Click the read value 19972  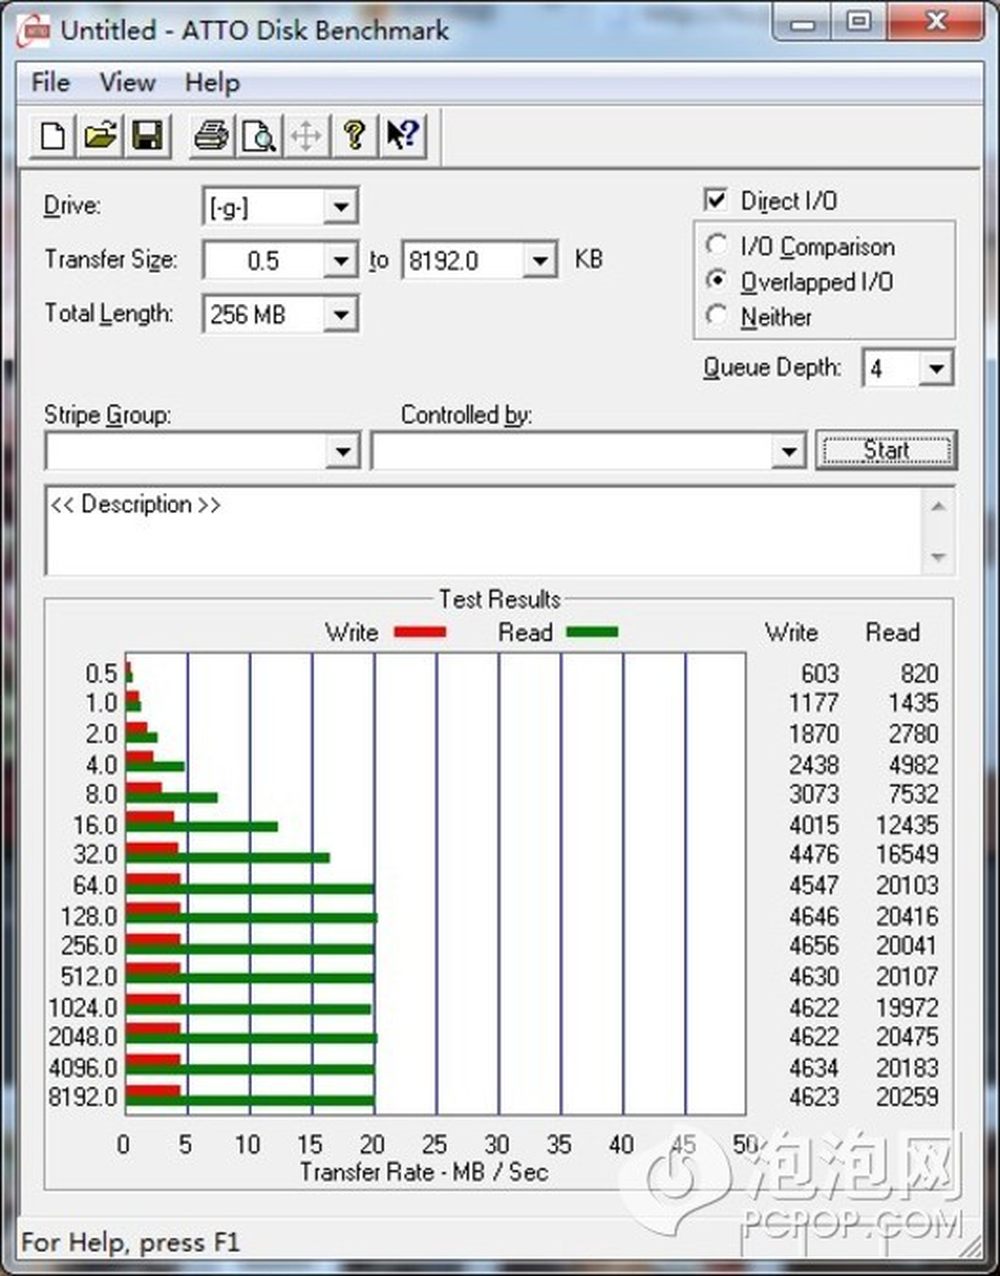pyautogui.click(x=907, y=1007)
